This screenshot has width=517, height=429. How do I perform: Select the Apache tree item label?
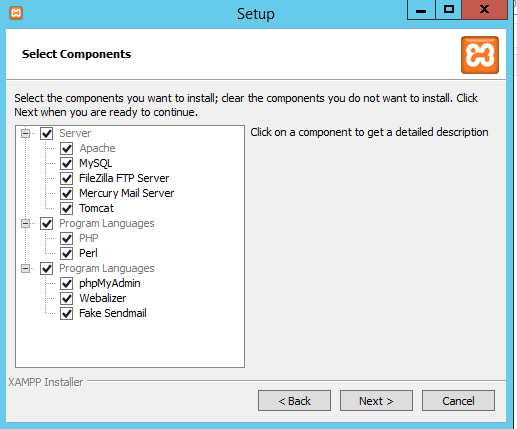tap(97, 148)
